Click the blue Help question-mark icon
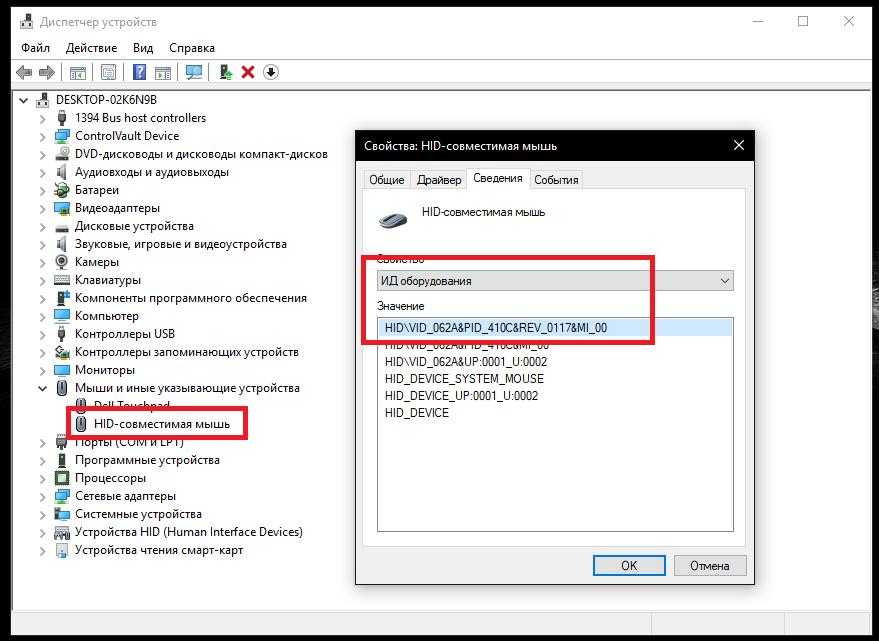This screenshot has height=641, width=879. tap(139, 72)
